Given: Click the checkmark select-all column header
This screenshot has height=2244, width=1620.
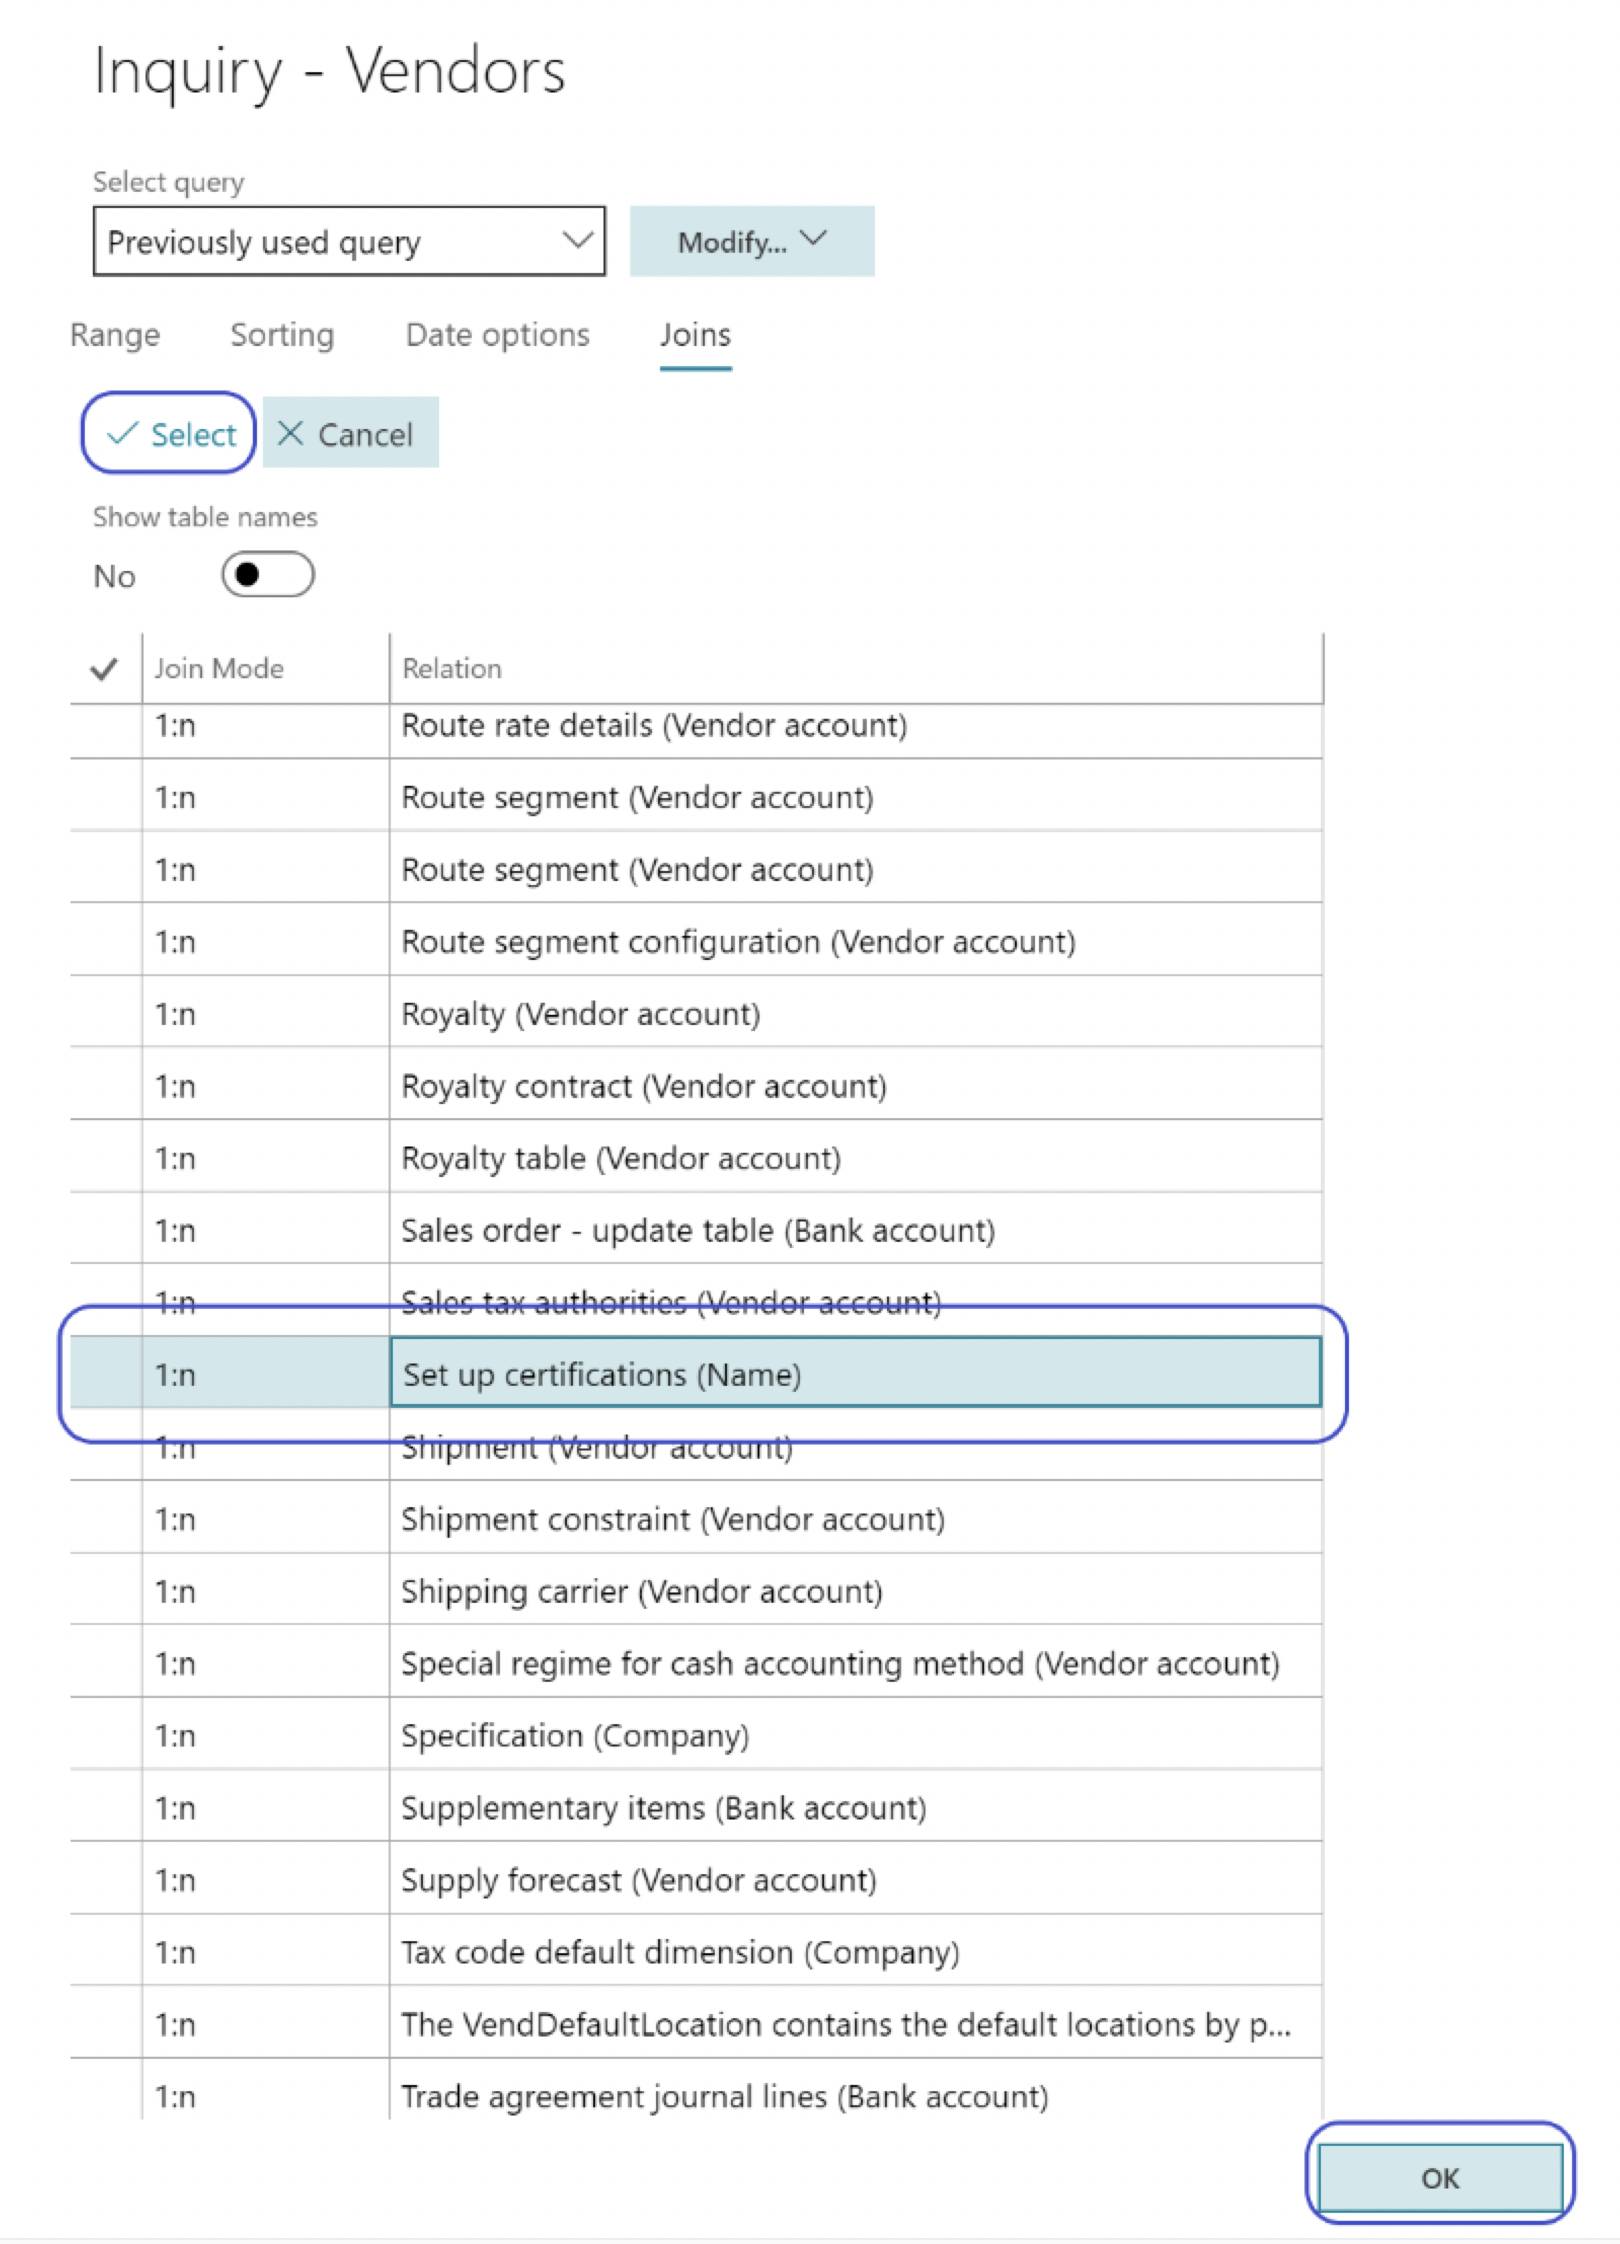Looking at the screenshot, I should click(x=104, y=669).
